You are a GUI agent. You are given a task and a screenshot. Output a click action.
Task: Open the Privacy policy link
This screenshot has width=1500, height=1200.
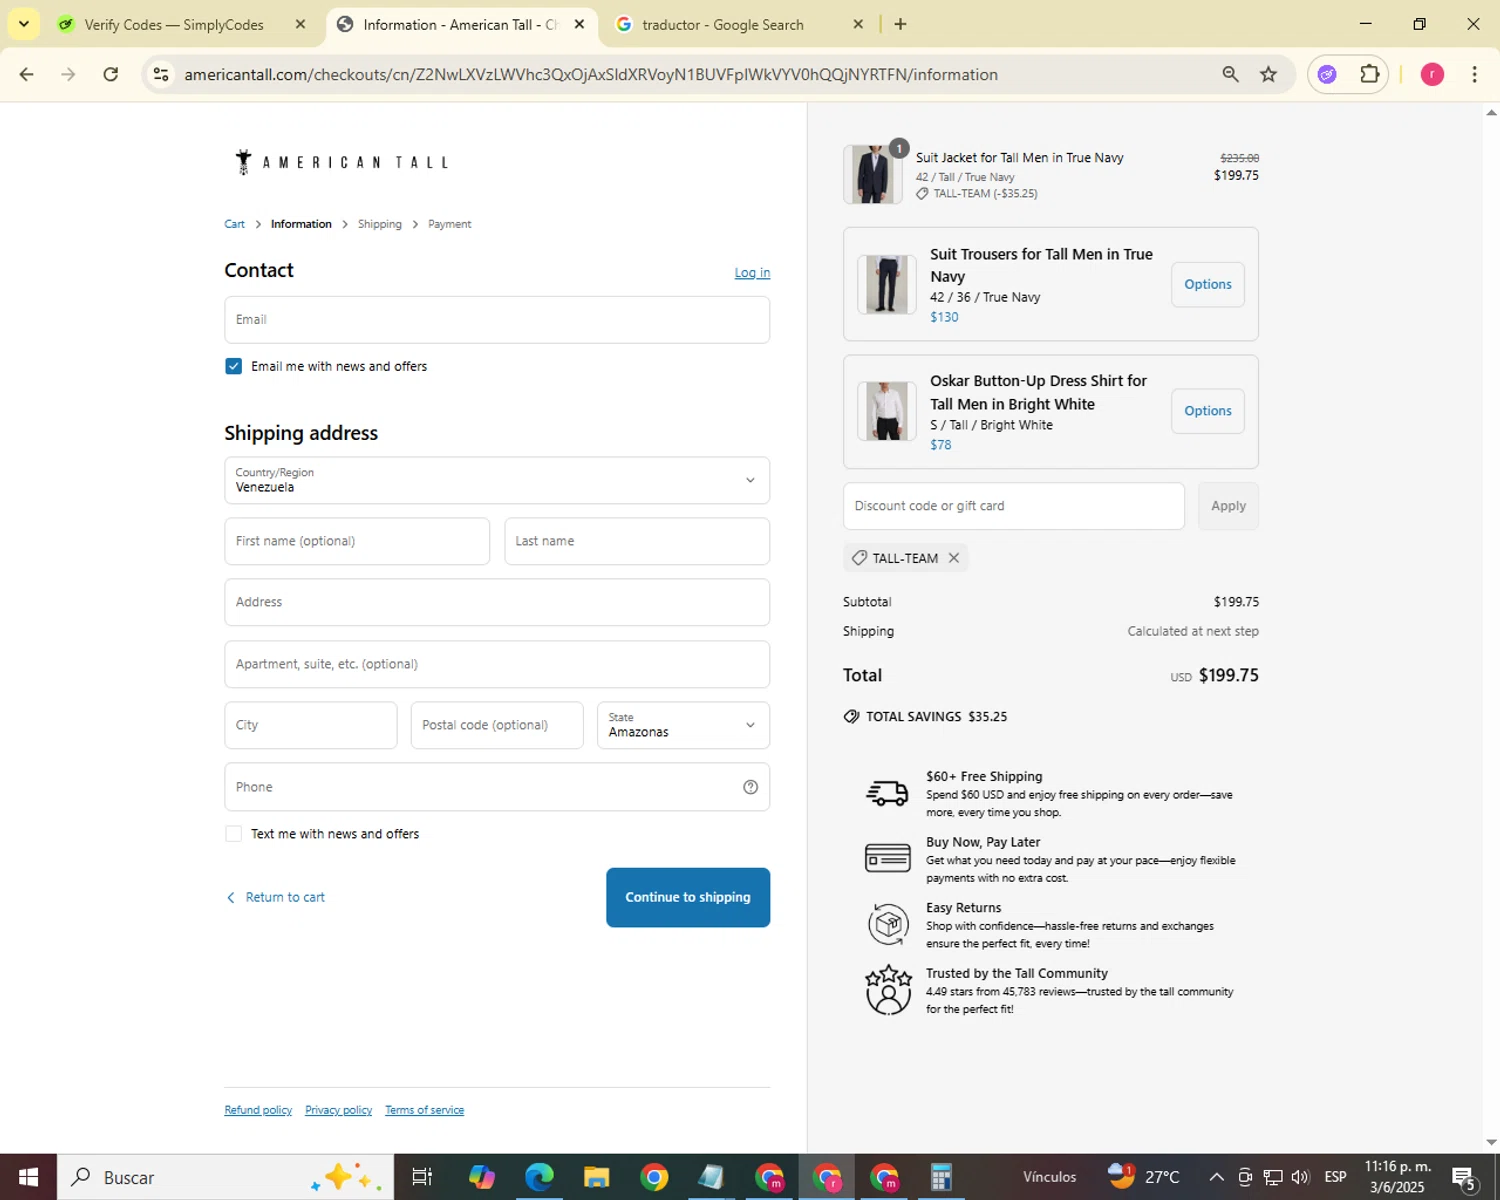pyautogui.click(x=338, y=1110)
